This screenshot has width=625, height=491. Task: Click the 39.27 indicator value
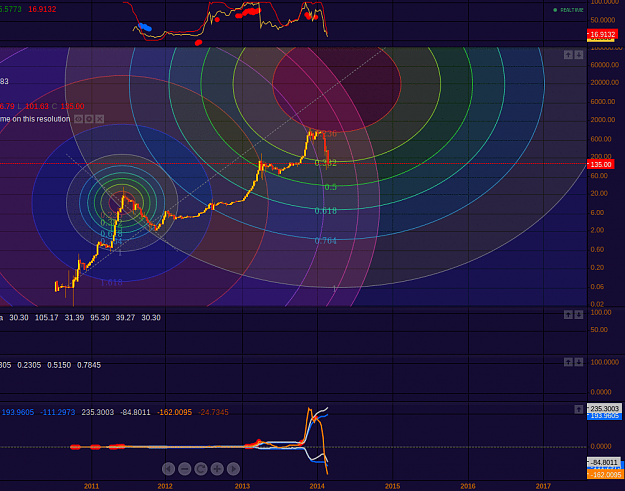[125, 318]
